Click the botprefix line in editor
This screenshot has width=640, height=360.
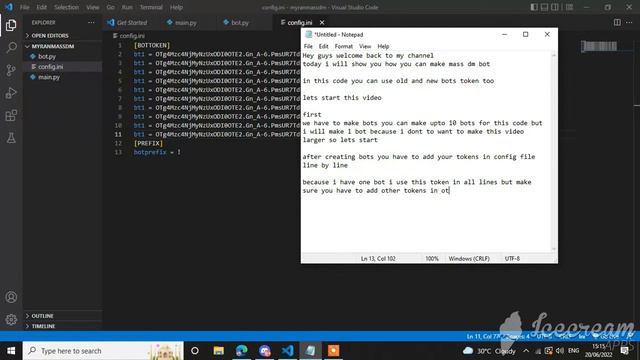pyautogui.click(x=157, y=152)
